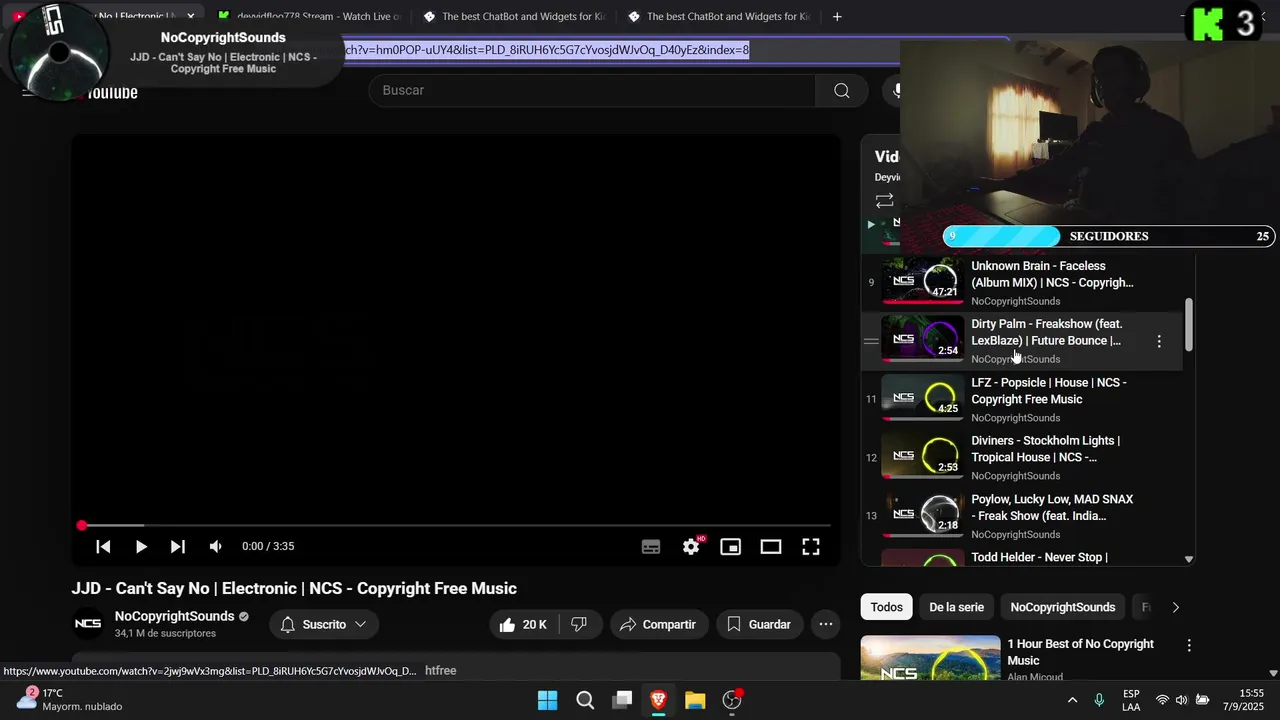Open the Compartir share dialog
The width and height of the screenshot is (1280, 720).
[x=658, y=624]
